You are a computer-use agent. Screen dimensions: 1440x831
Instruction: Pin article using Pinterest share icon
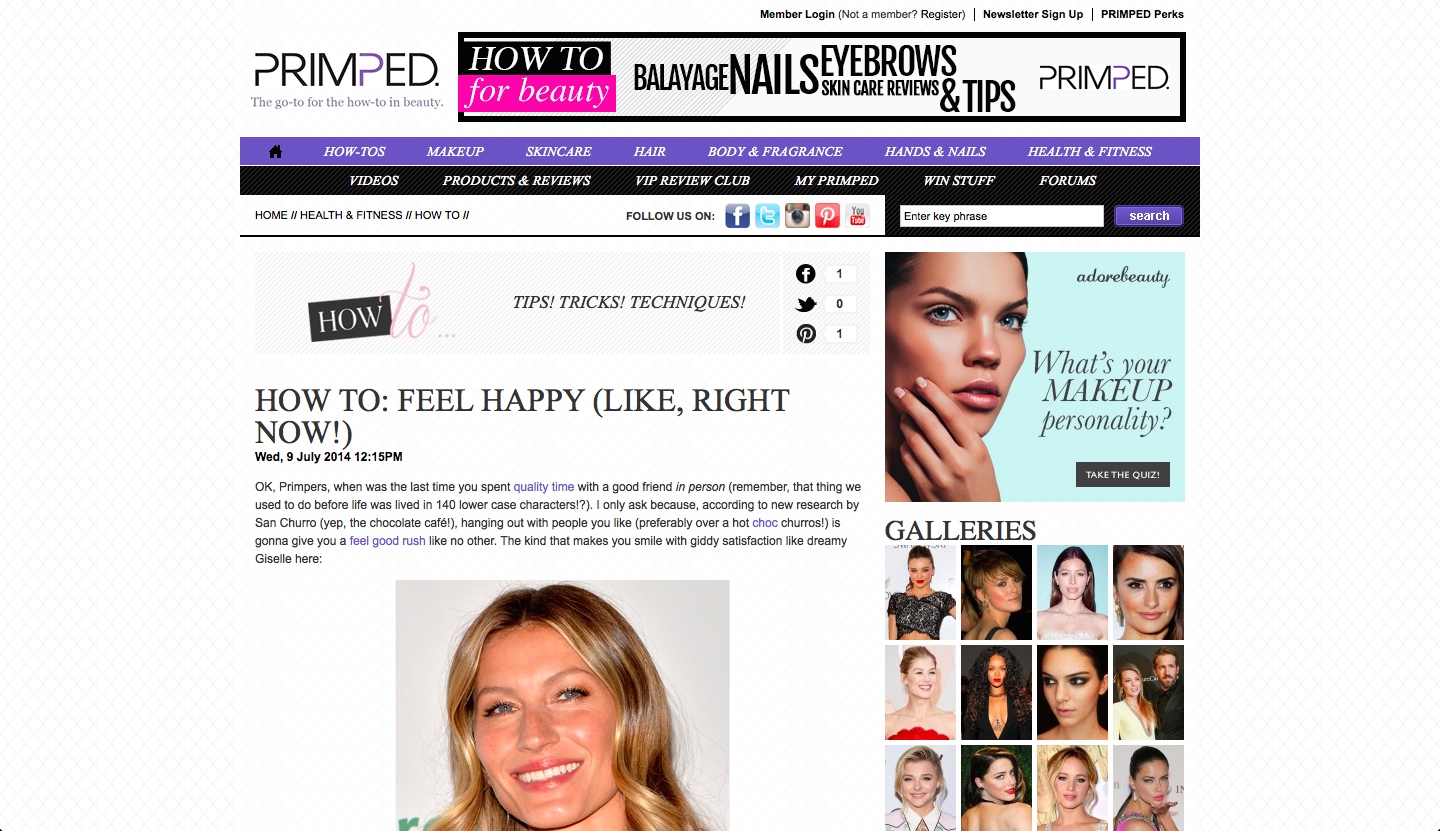coord(806,334)
